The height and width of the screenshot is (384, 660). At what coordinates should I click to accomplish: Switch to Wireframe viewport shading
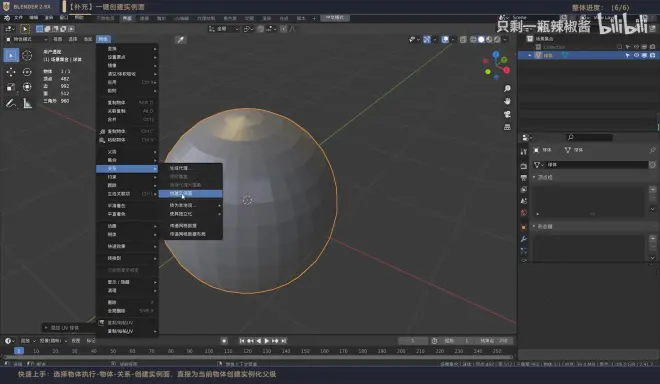(473, 40)
